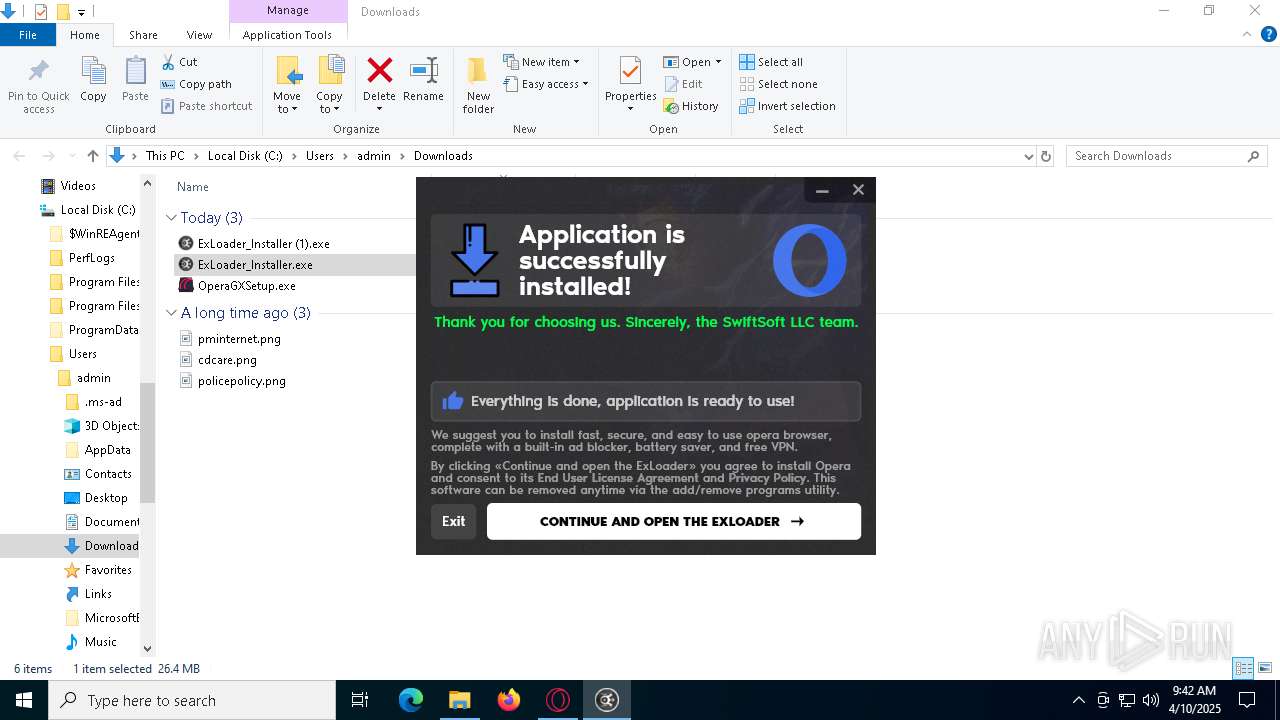This screenshot has height=720, width=1280.
Task: Click Continue and open the ExLoader button
Action: pos(673,521)
